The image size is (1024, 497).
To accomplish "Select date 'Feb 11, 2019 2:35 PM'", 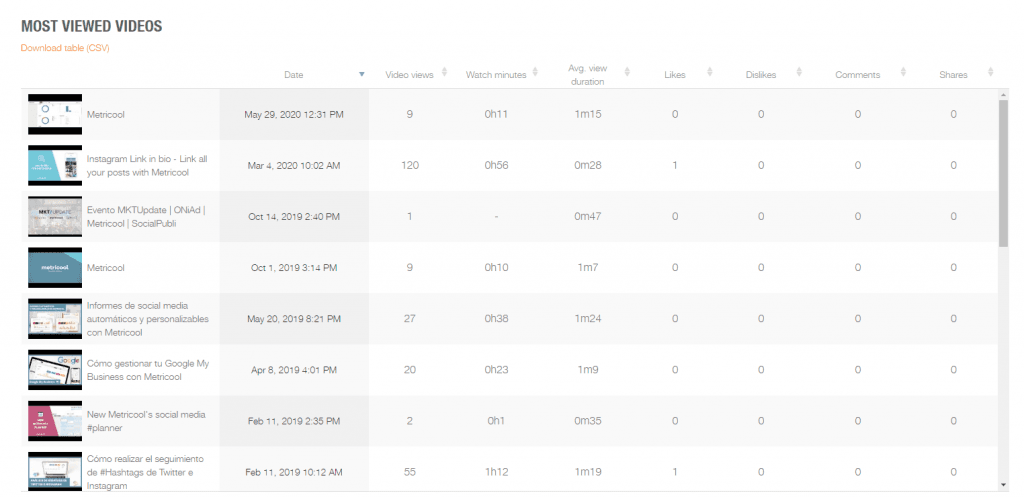I will 294,421.
